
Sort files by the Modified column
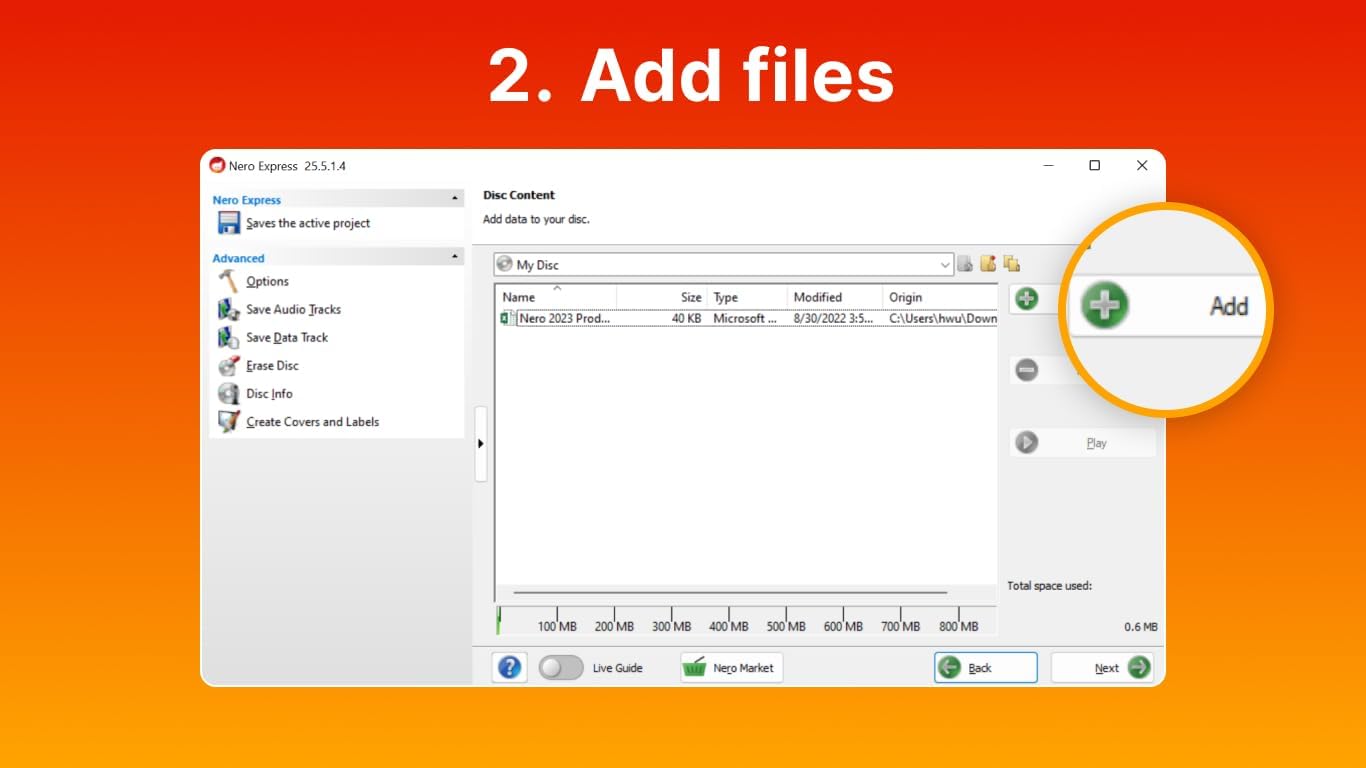click(834, 297)
